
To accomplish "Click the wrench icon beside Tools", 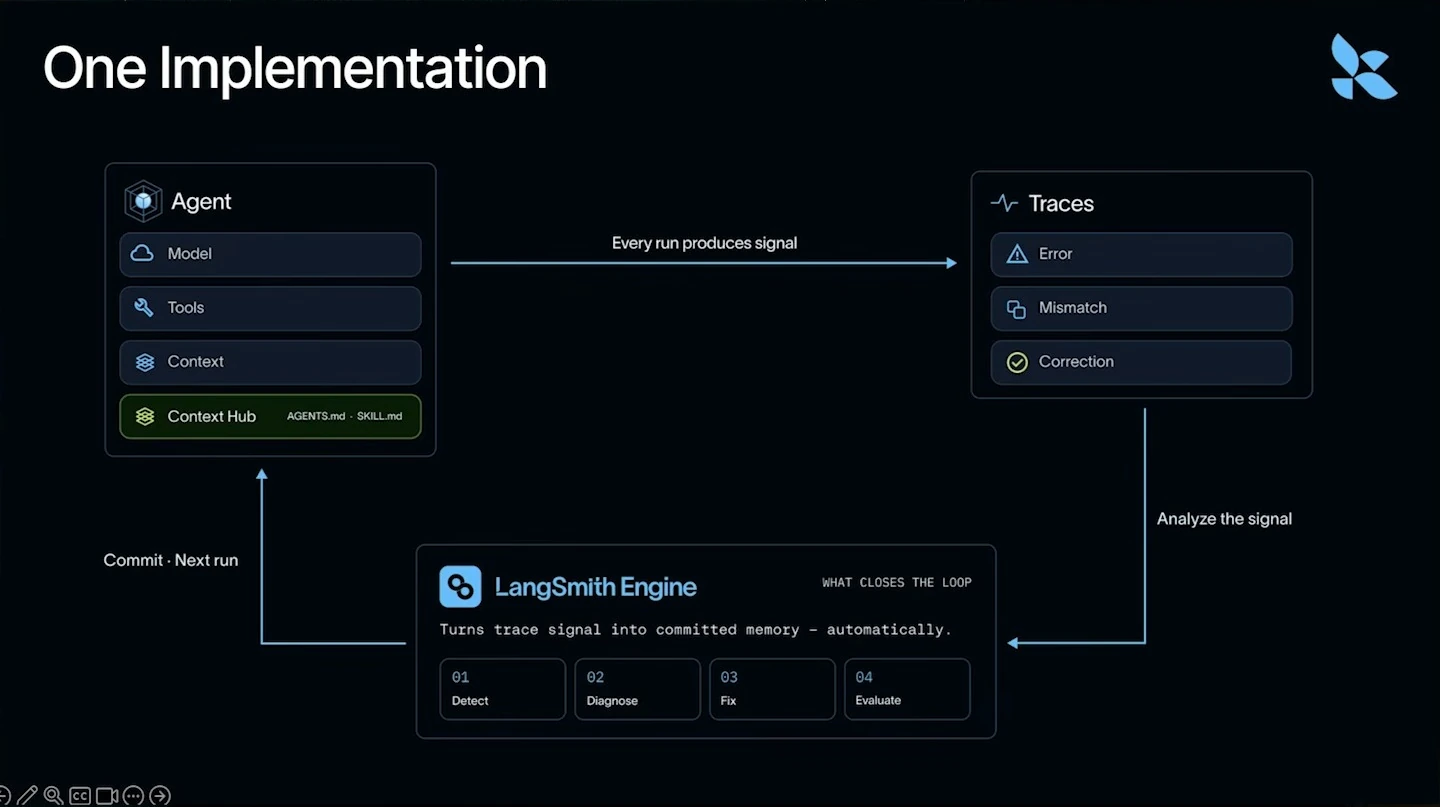I will [143, 308].
